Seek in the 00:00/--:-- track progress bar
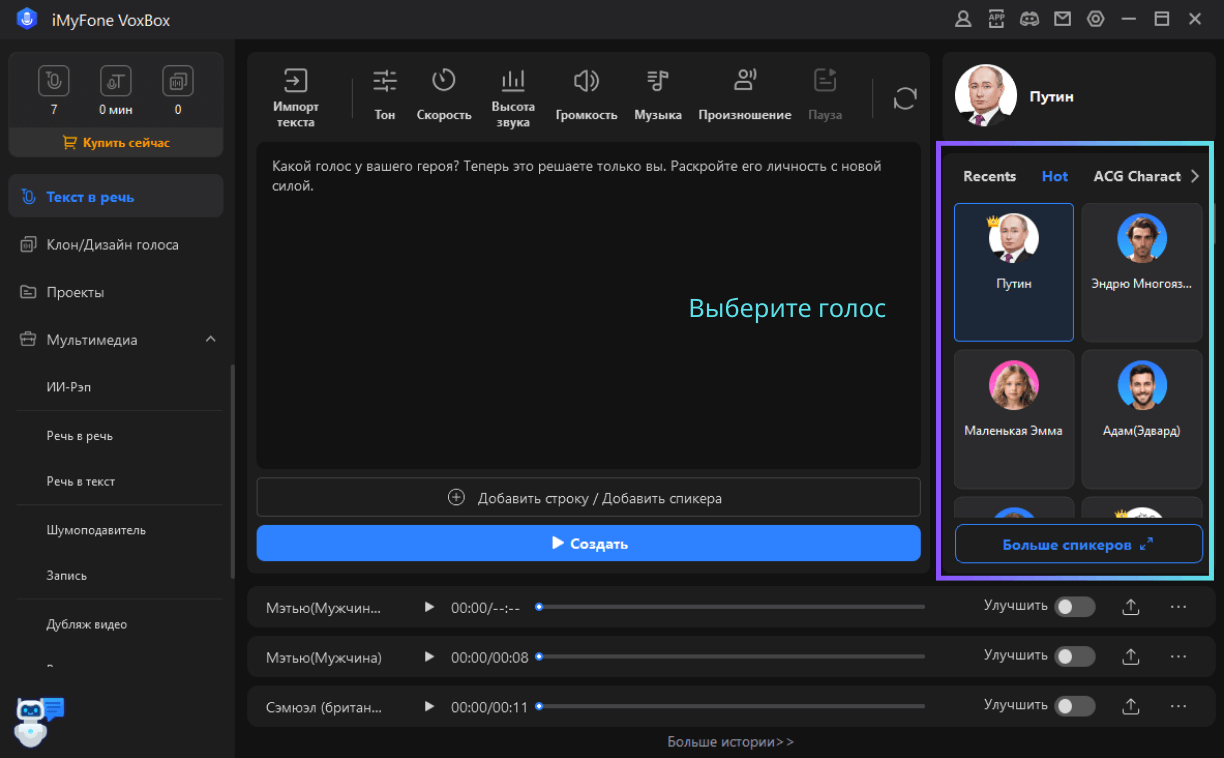The height and width of the screenshot is (758, 1224). [x=731, y=607]
